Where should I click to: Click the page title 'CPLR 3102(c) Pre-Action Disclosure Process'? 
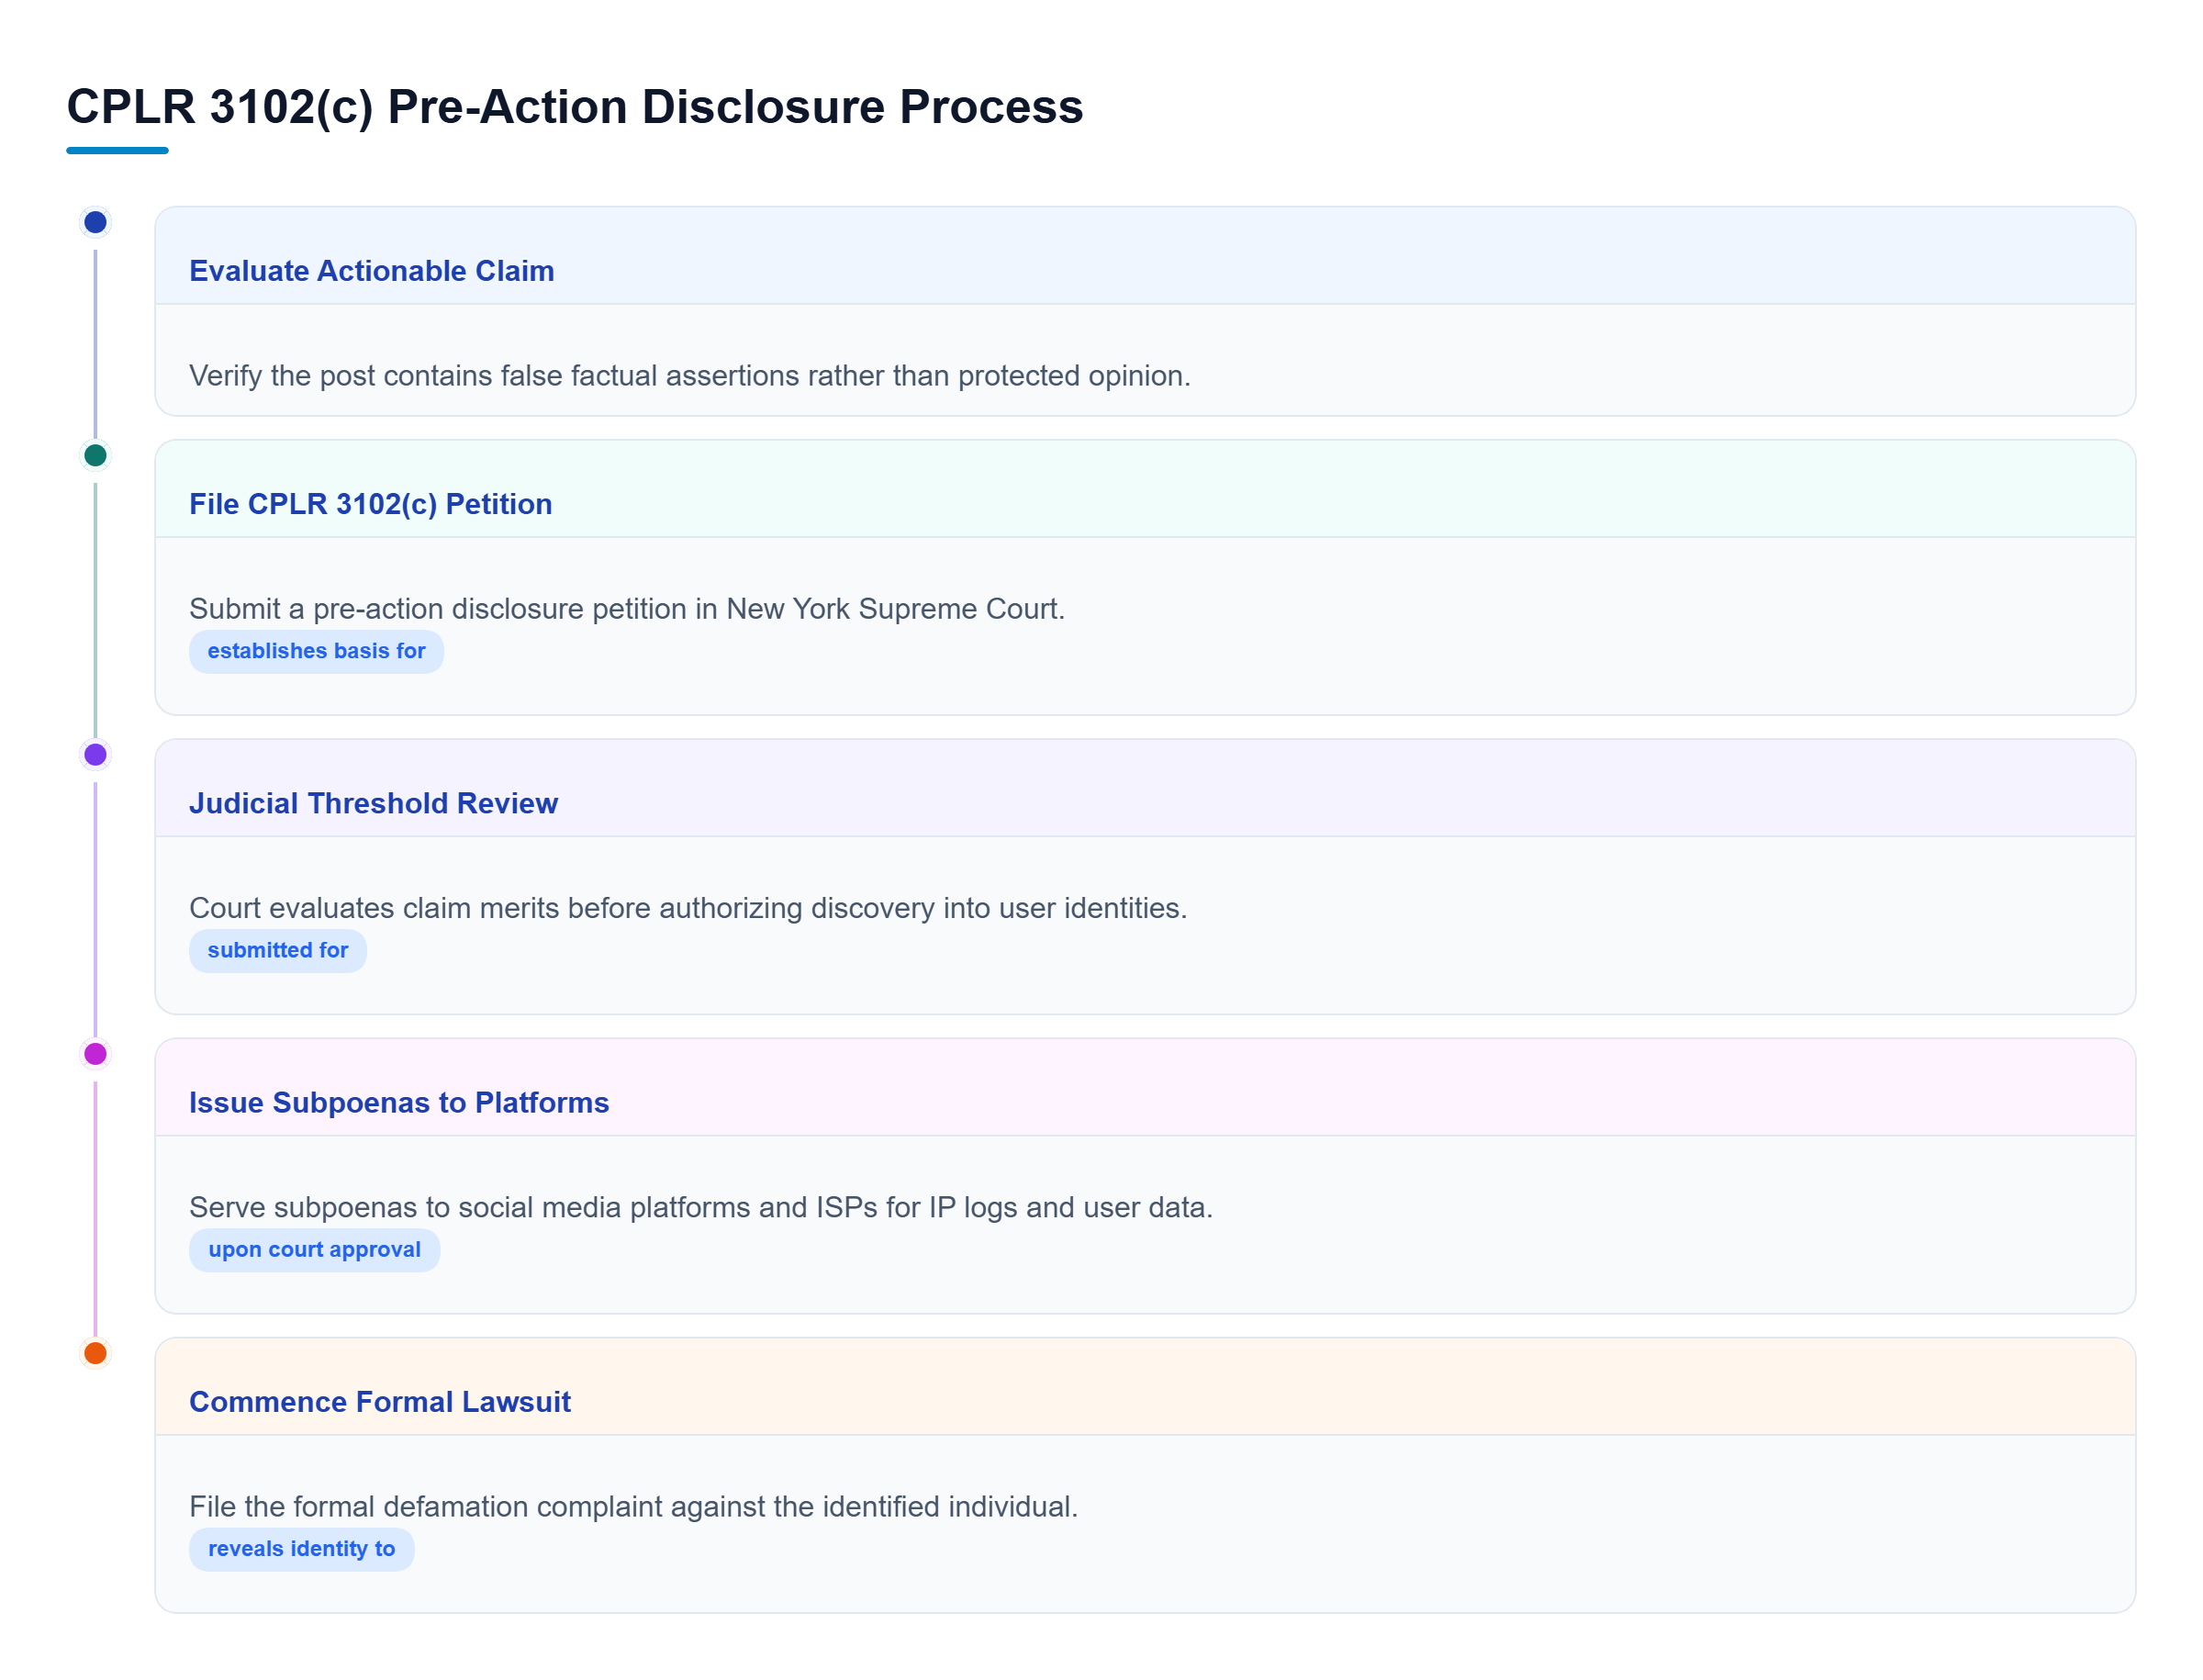tap(574, 107)
